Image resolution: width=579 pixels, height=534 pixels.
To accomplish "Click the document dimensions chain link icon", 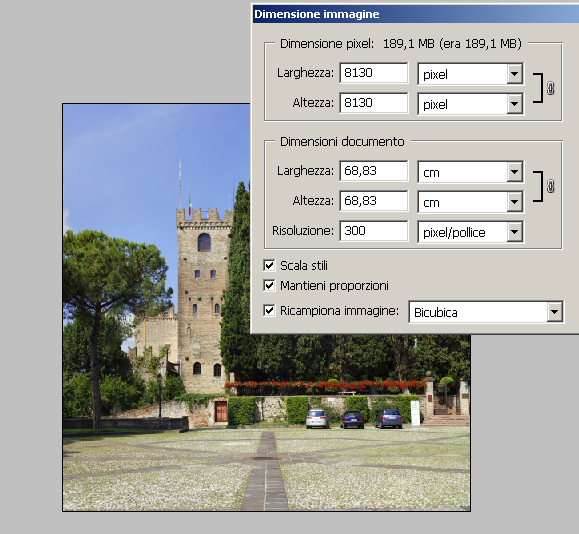I will pyautogui.click(x=550, y=186).
